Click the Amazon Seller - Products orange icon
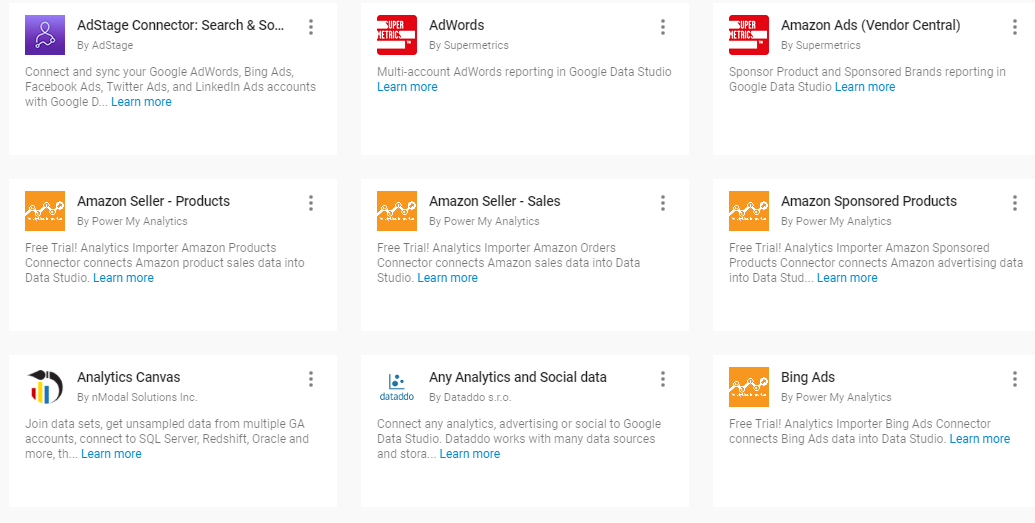The height and width of the screenshot is (523, 1035). pyautogui.click(x=45, y=211)
